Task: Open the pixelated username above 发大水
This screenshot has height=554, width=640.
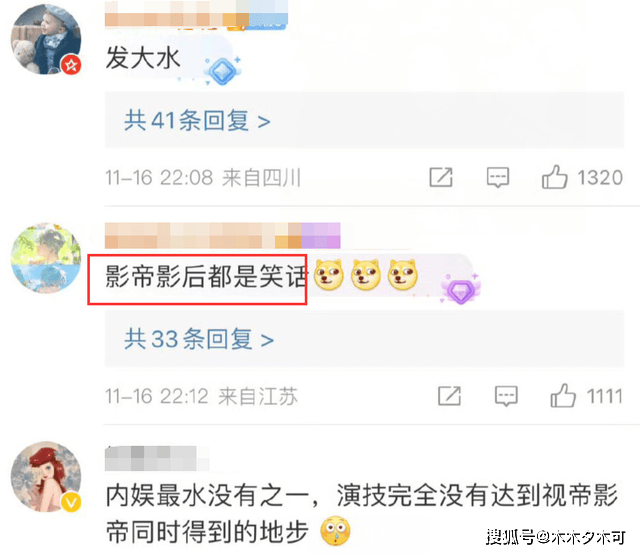Action: [x=196, y=14]
